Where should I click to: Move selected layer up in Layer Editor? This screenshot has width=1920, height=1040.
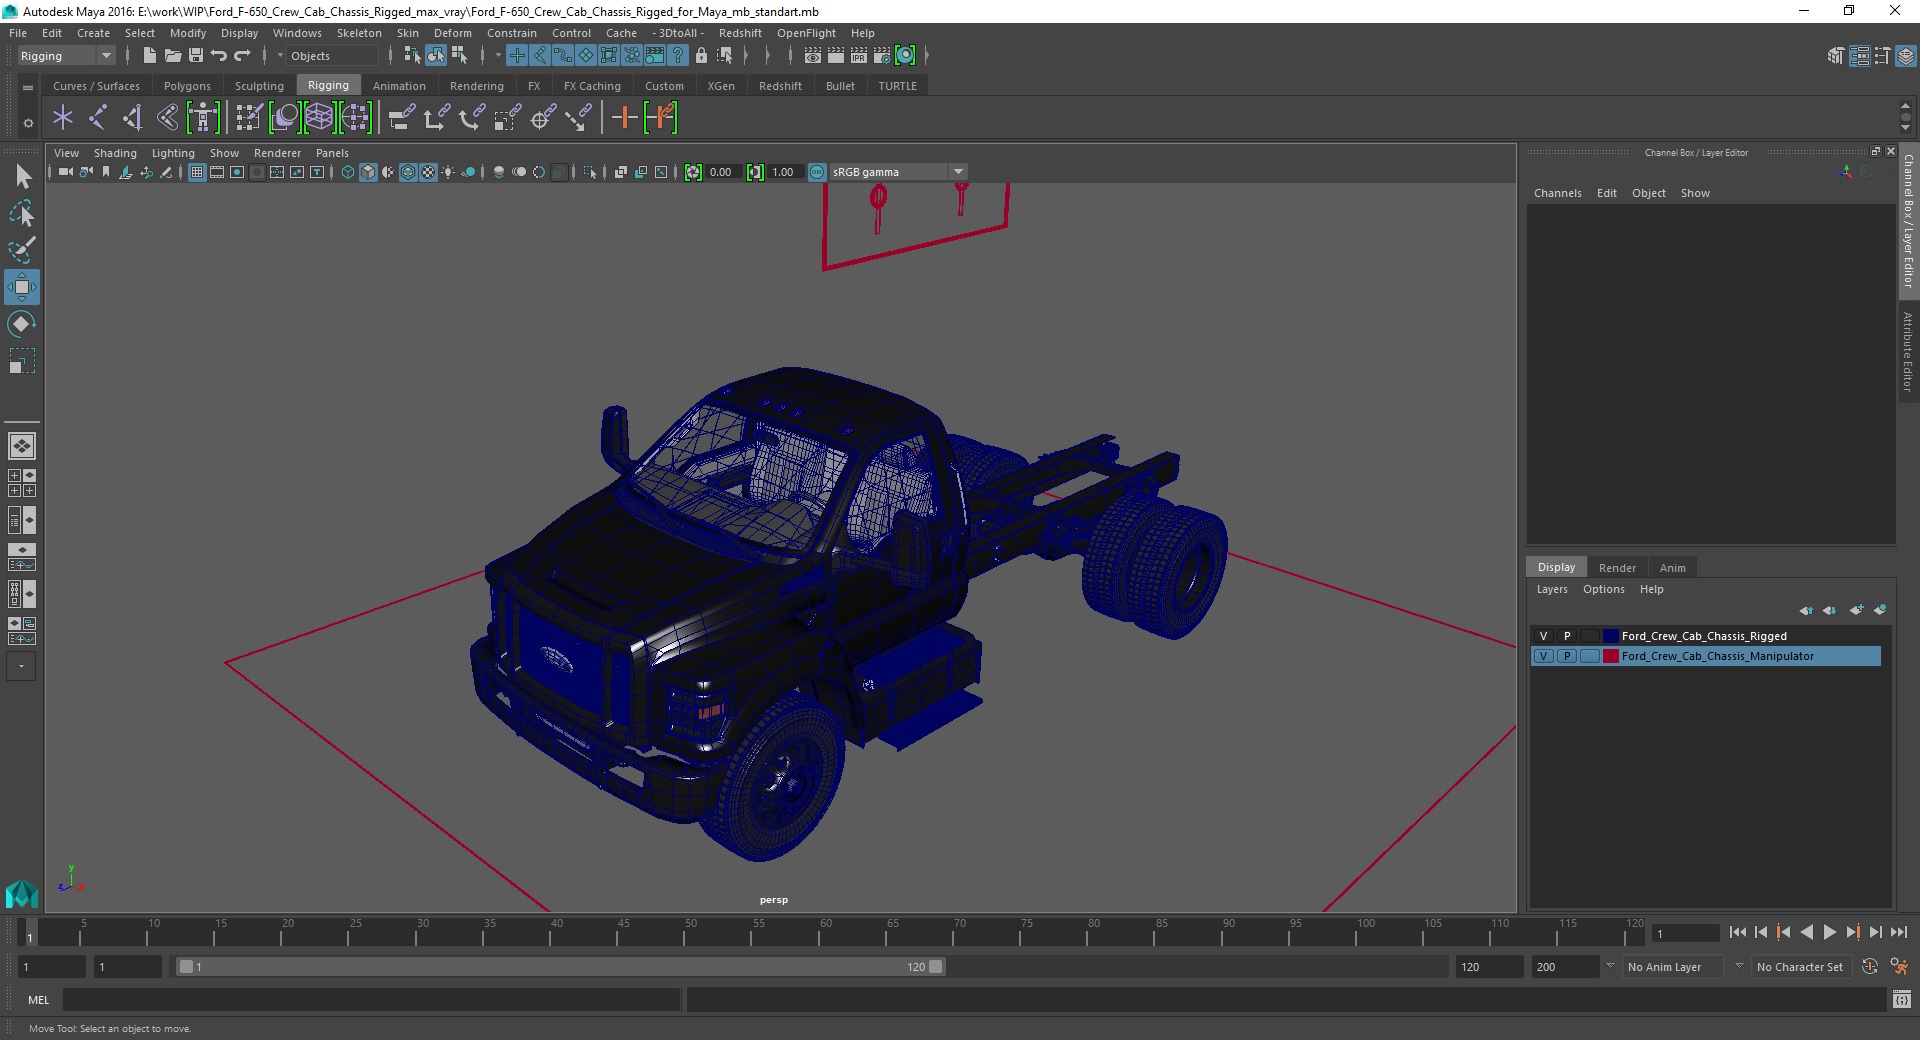click(x=1806, y=610)
